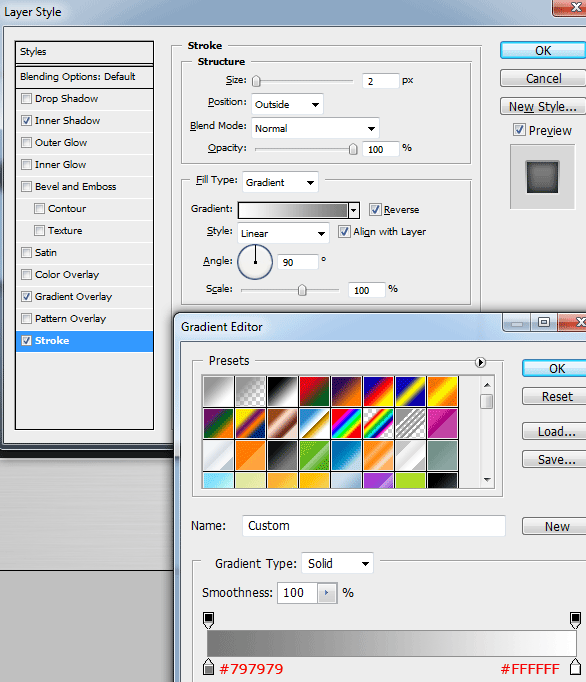Screen dimensions: 586x682
Task: Open the Presets flyout menu arrow
Action: pyautogui.click(x=480, y=362)
